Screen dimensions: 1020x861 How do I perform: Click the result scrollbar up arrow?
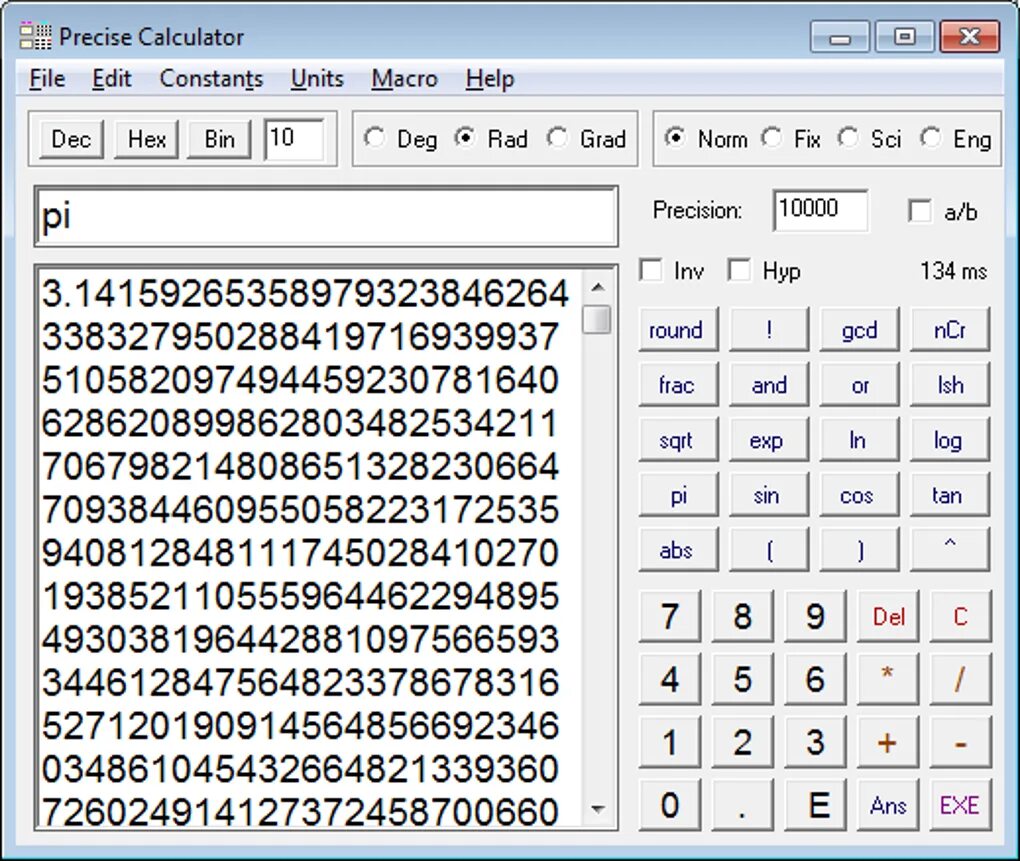click(597, 287)
